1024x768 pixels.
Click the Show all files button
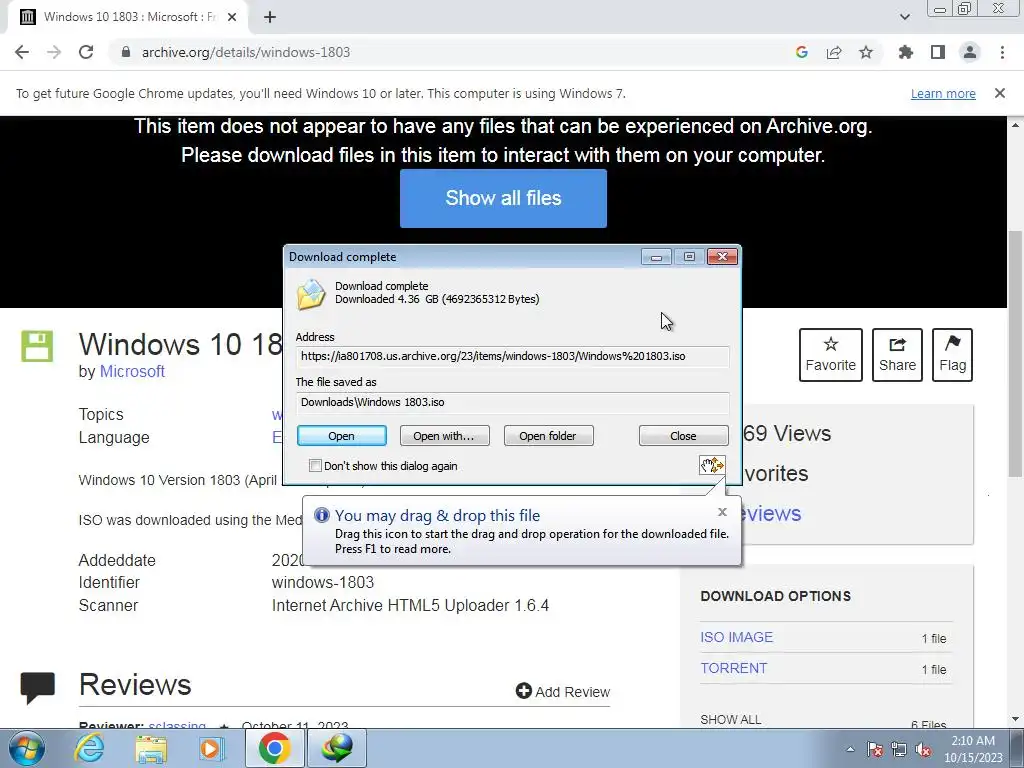503,199
